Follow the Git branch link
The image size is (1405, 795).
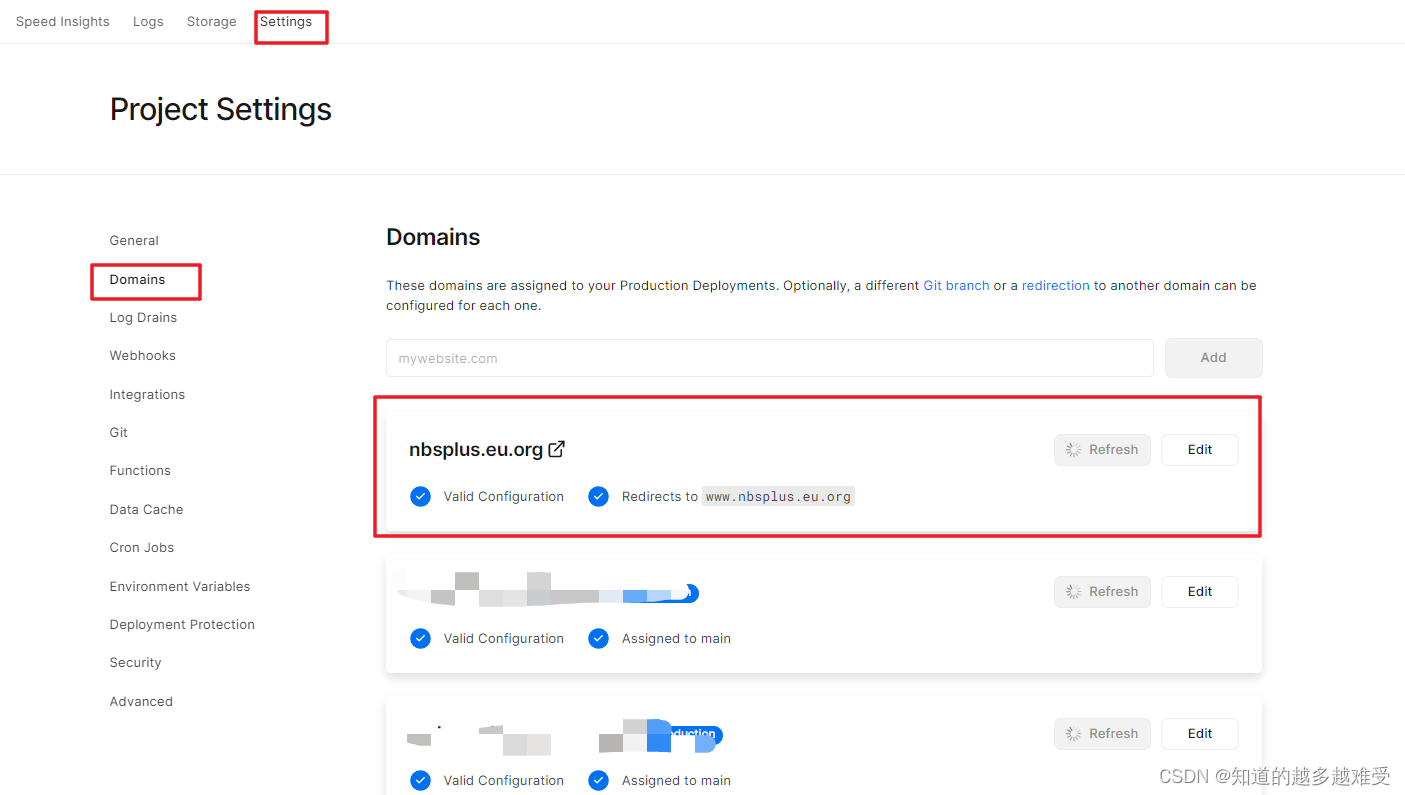(956, 285)
